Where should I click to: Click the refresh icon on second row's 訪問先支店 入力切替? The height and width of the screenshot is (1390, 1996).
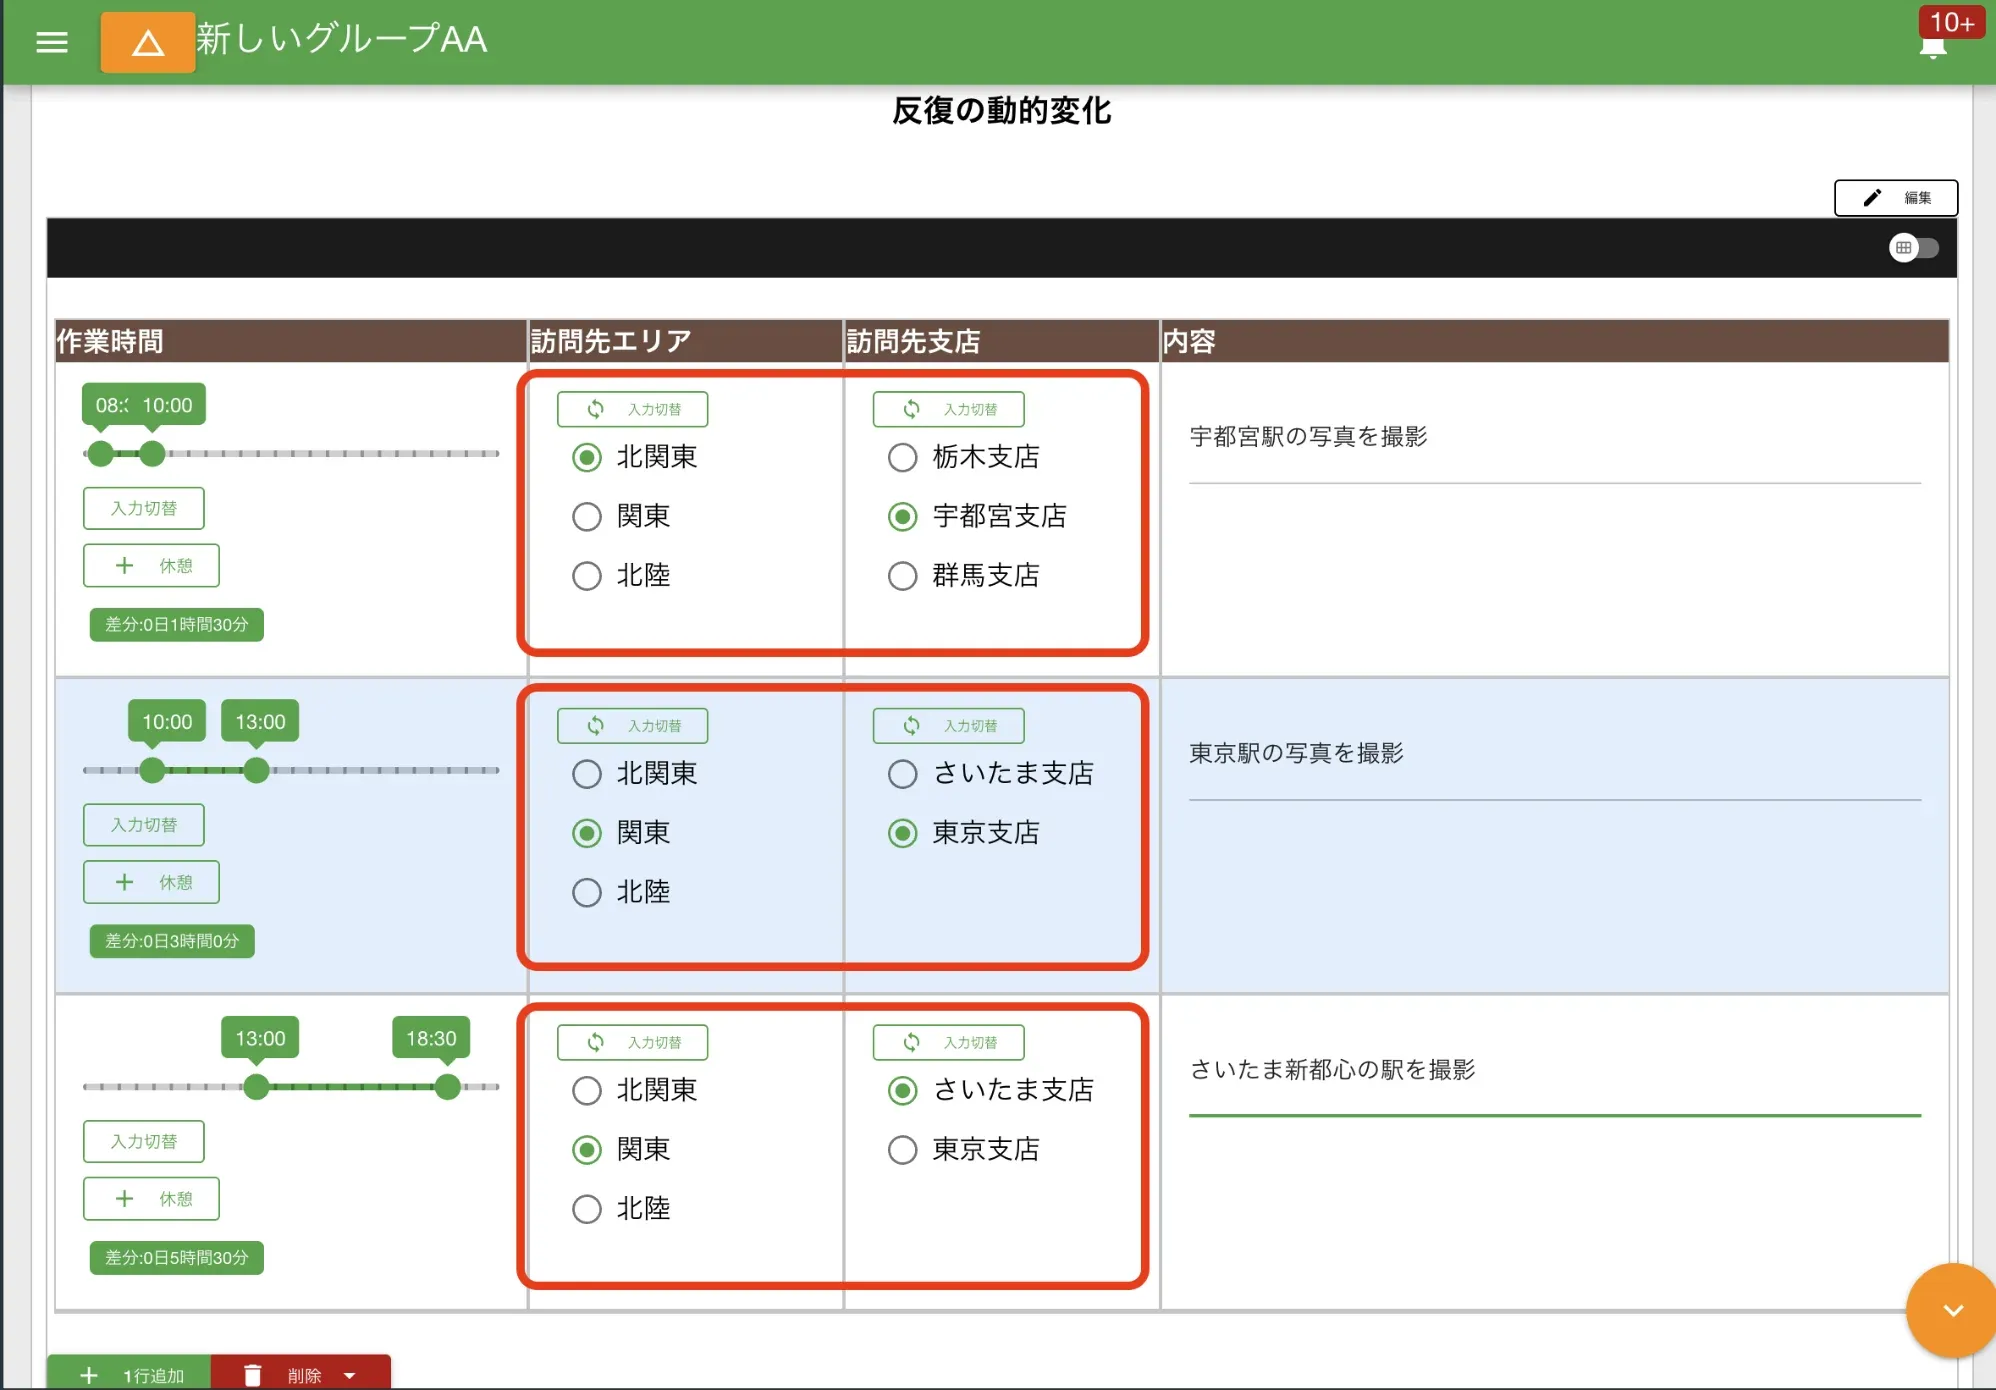pos(913,725)
